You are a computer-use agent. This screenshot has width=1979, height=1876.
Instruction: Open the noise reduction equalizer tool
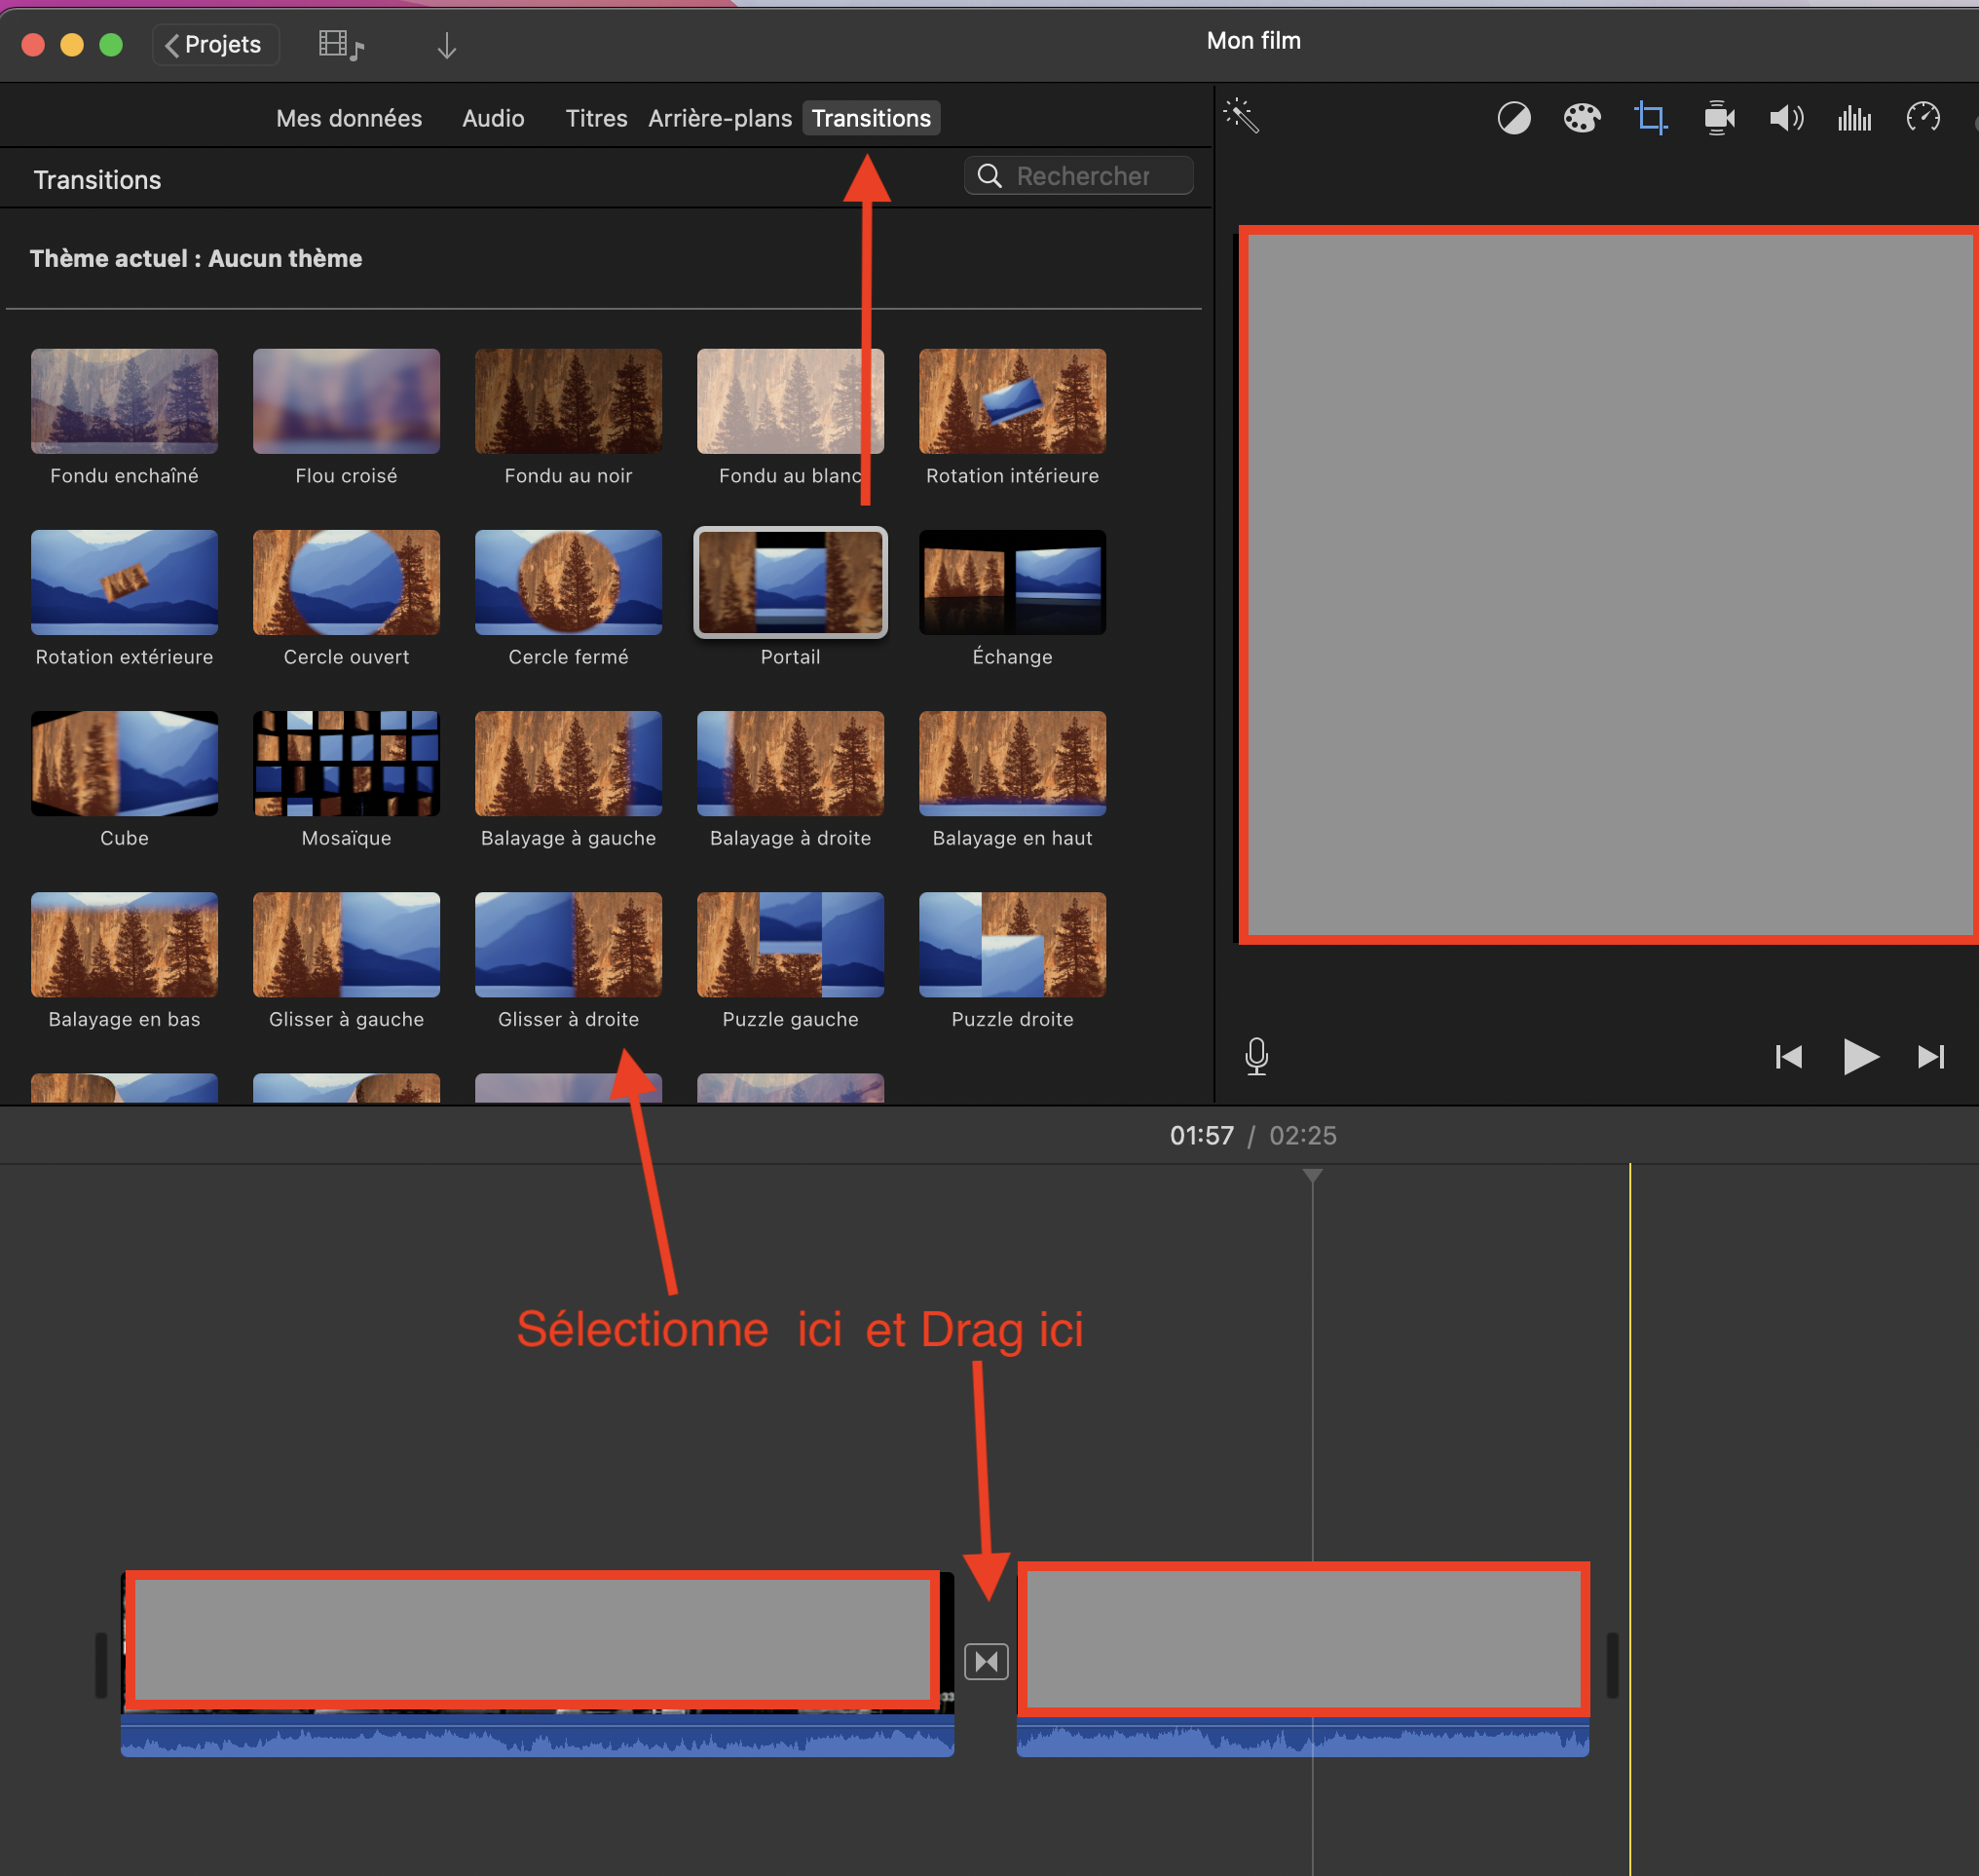coord(1854,118)
